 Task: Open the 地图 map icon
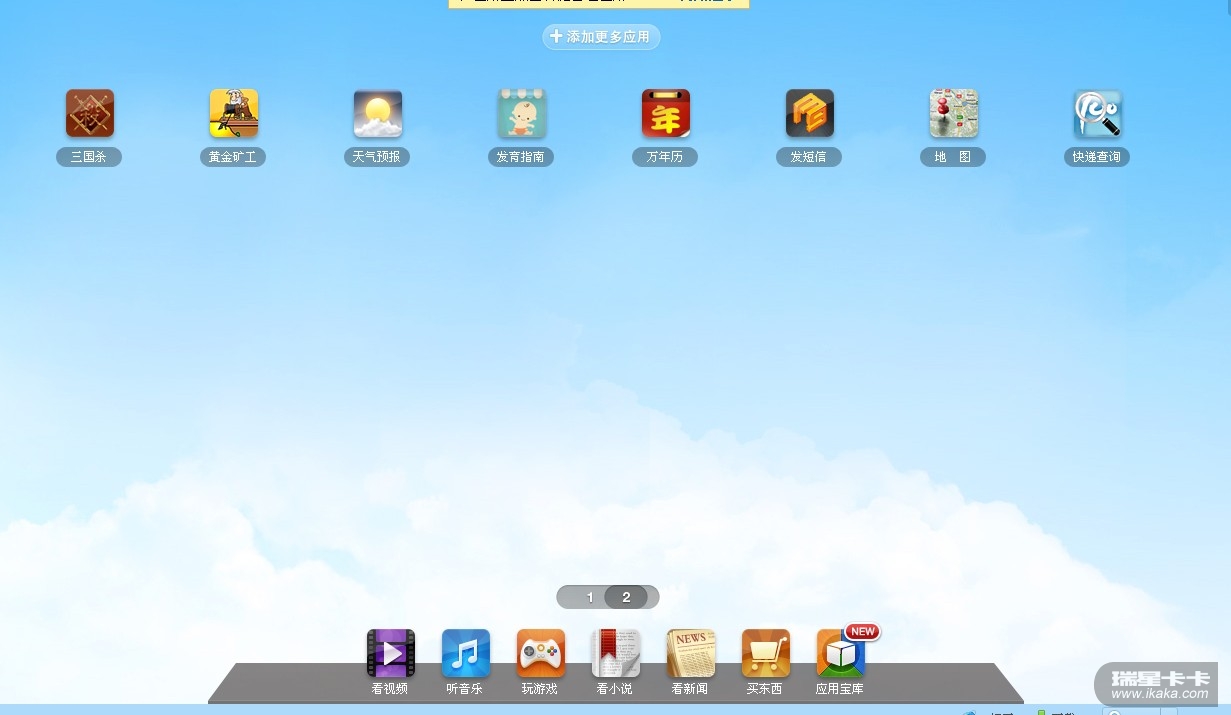(x=954, y=114)
